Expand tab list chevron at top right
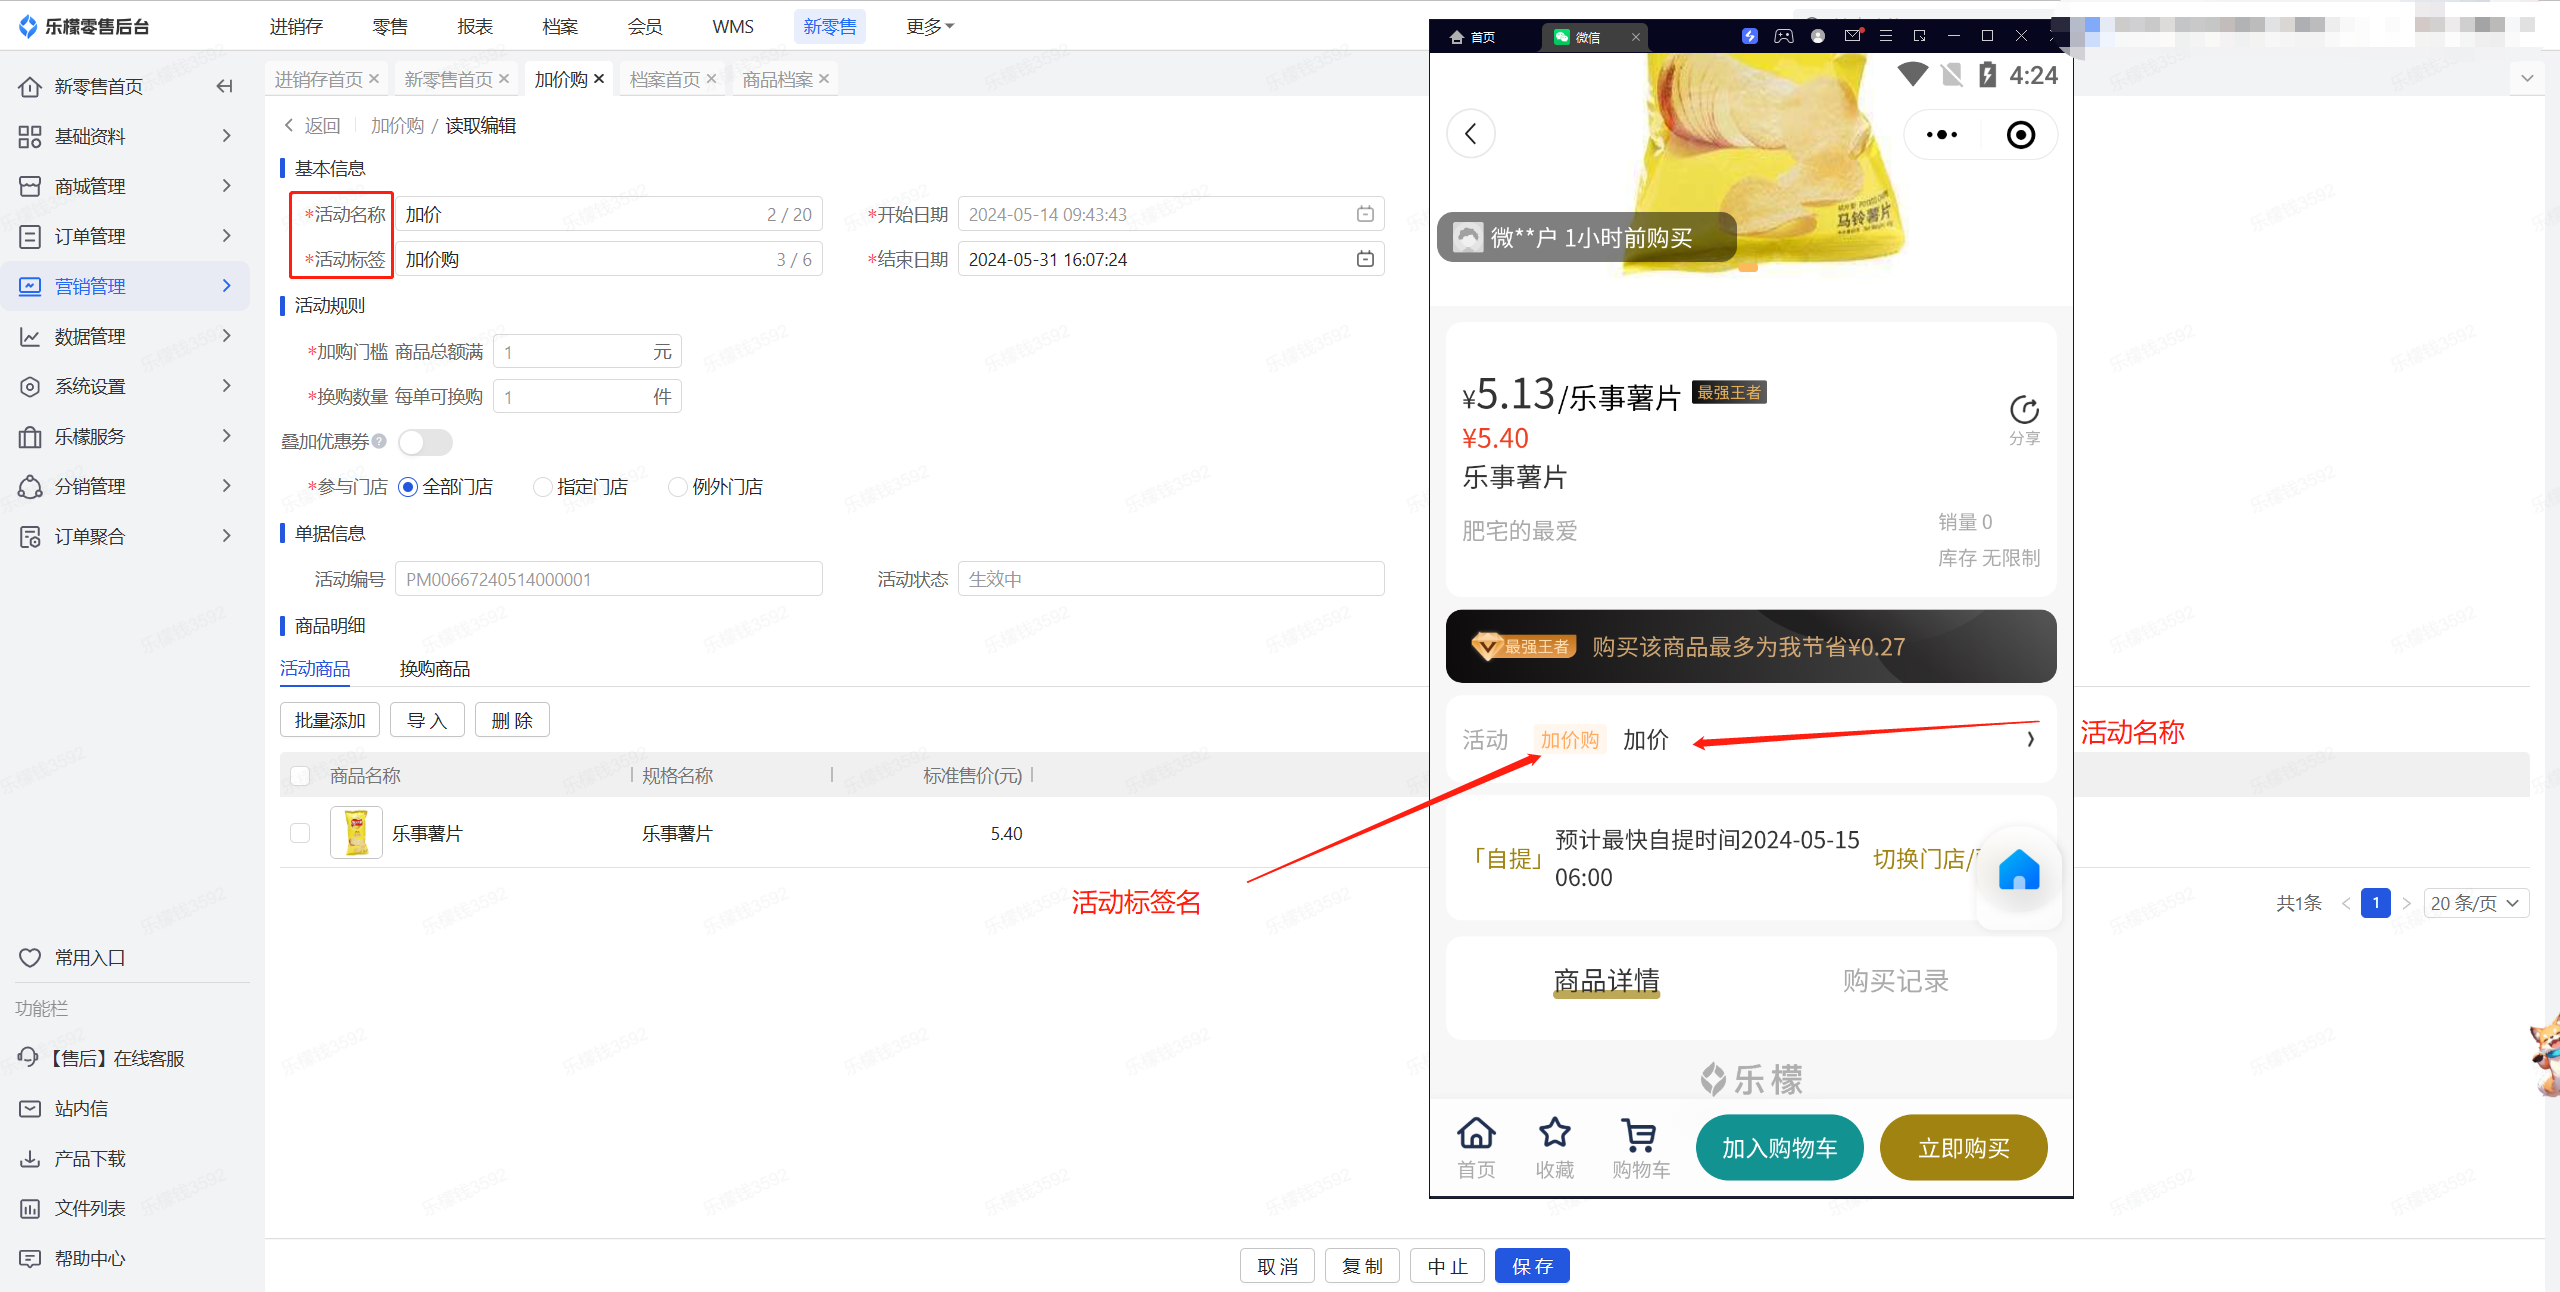 click(2527, 78)
